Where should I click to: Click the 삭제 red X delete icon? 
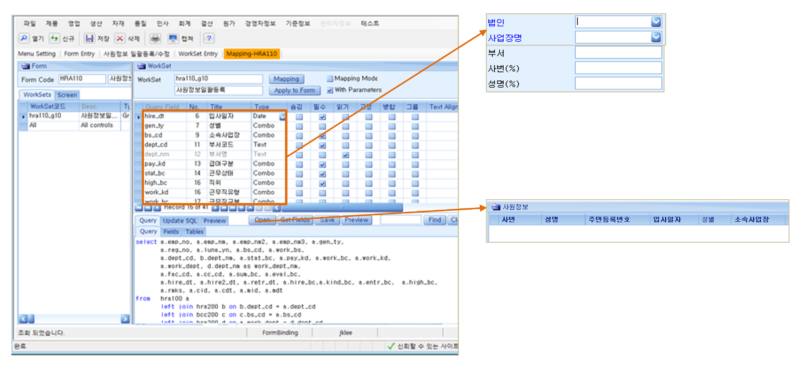[x=120, y=38]
